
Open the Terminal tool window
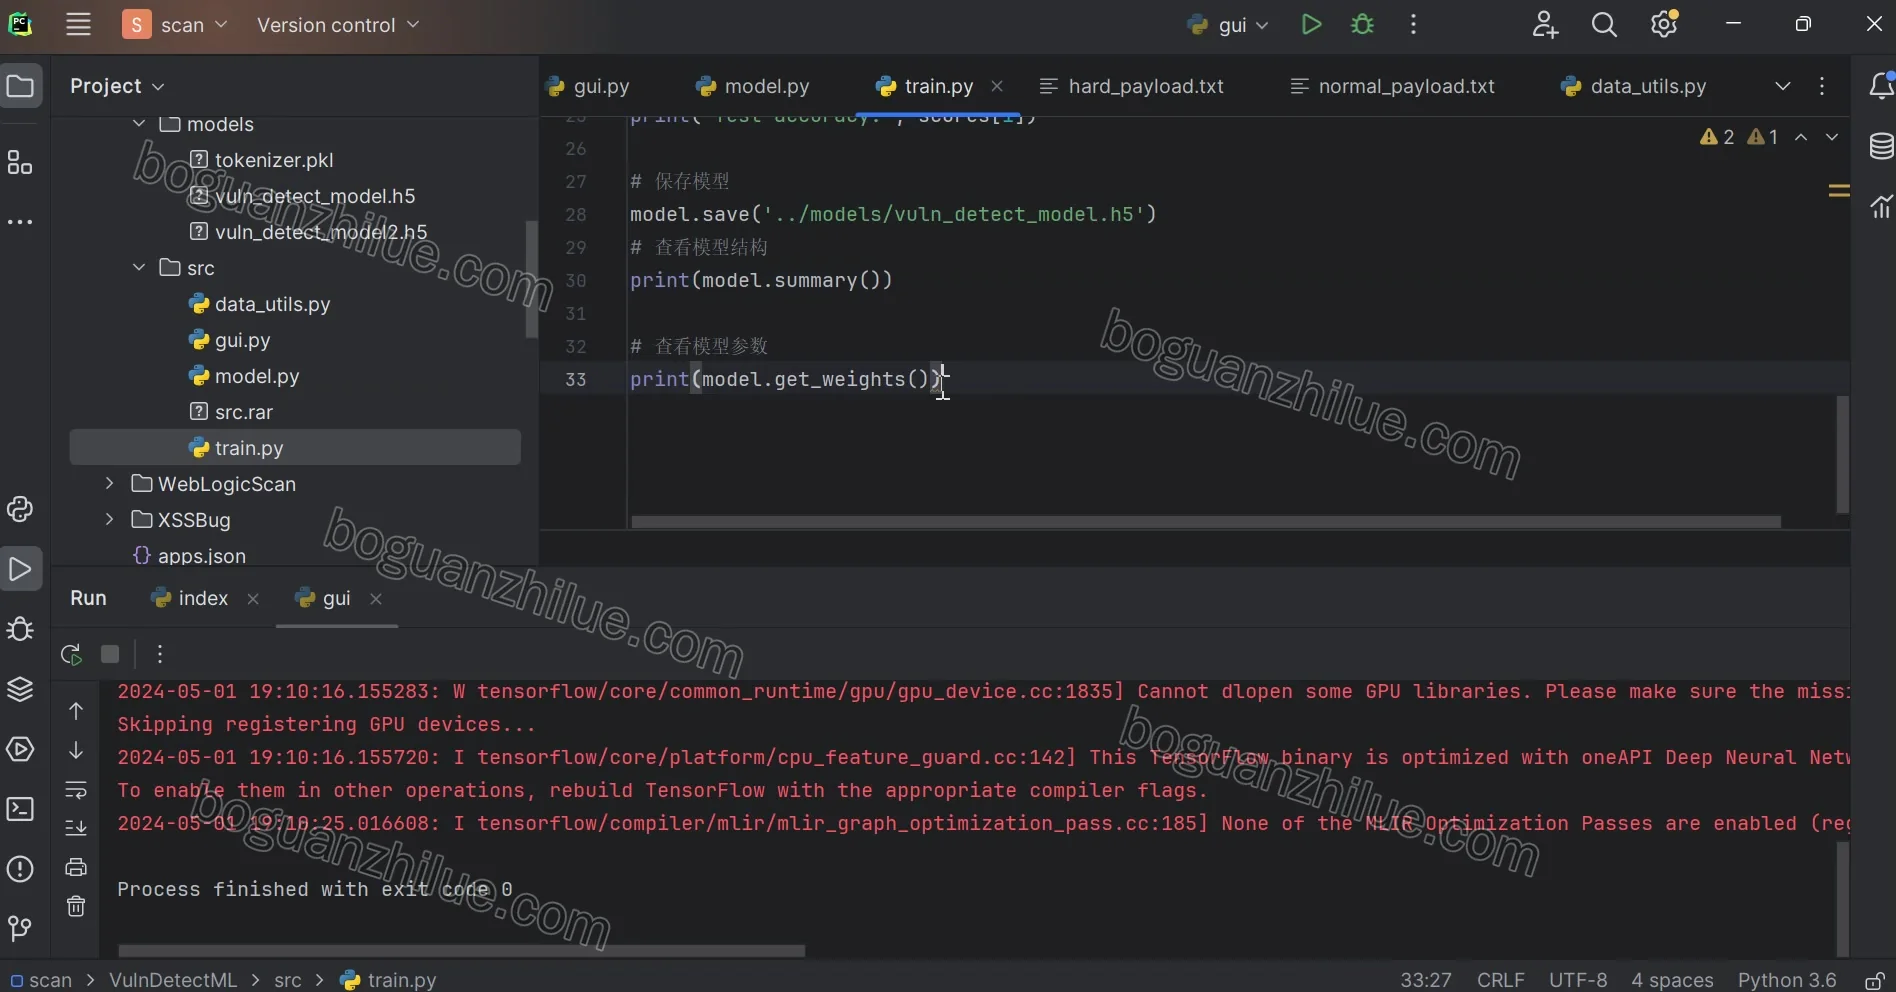point(20,809)
